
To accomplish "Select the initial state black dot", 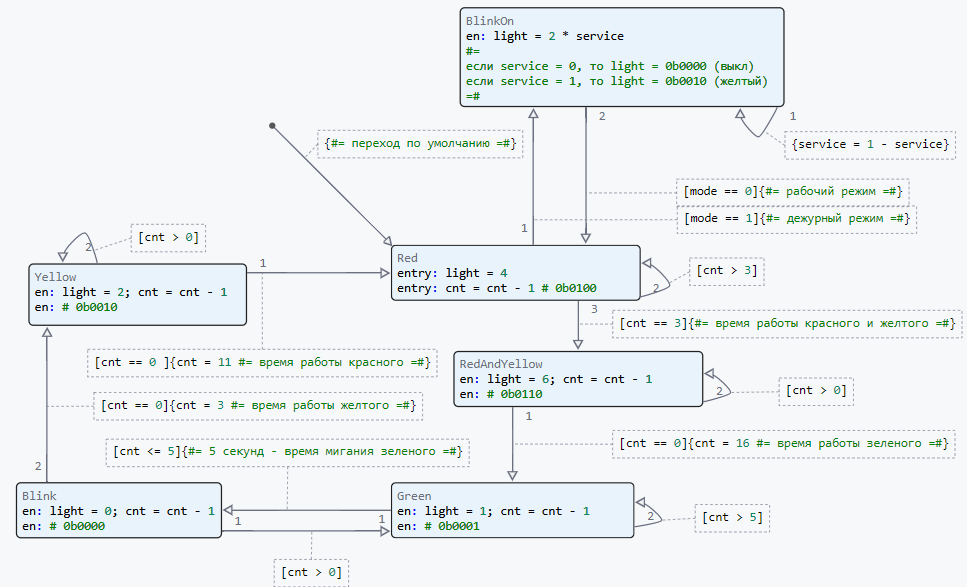I will [x=272, y=126].
